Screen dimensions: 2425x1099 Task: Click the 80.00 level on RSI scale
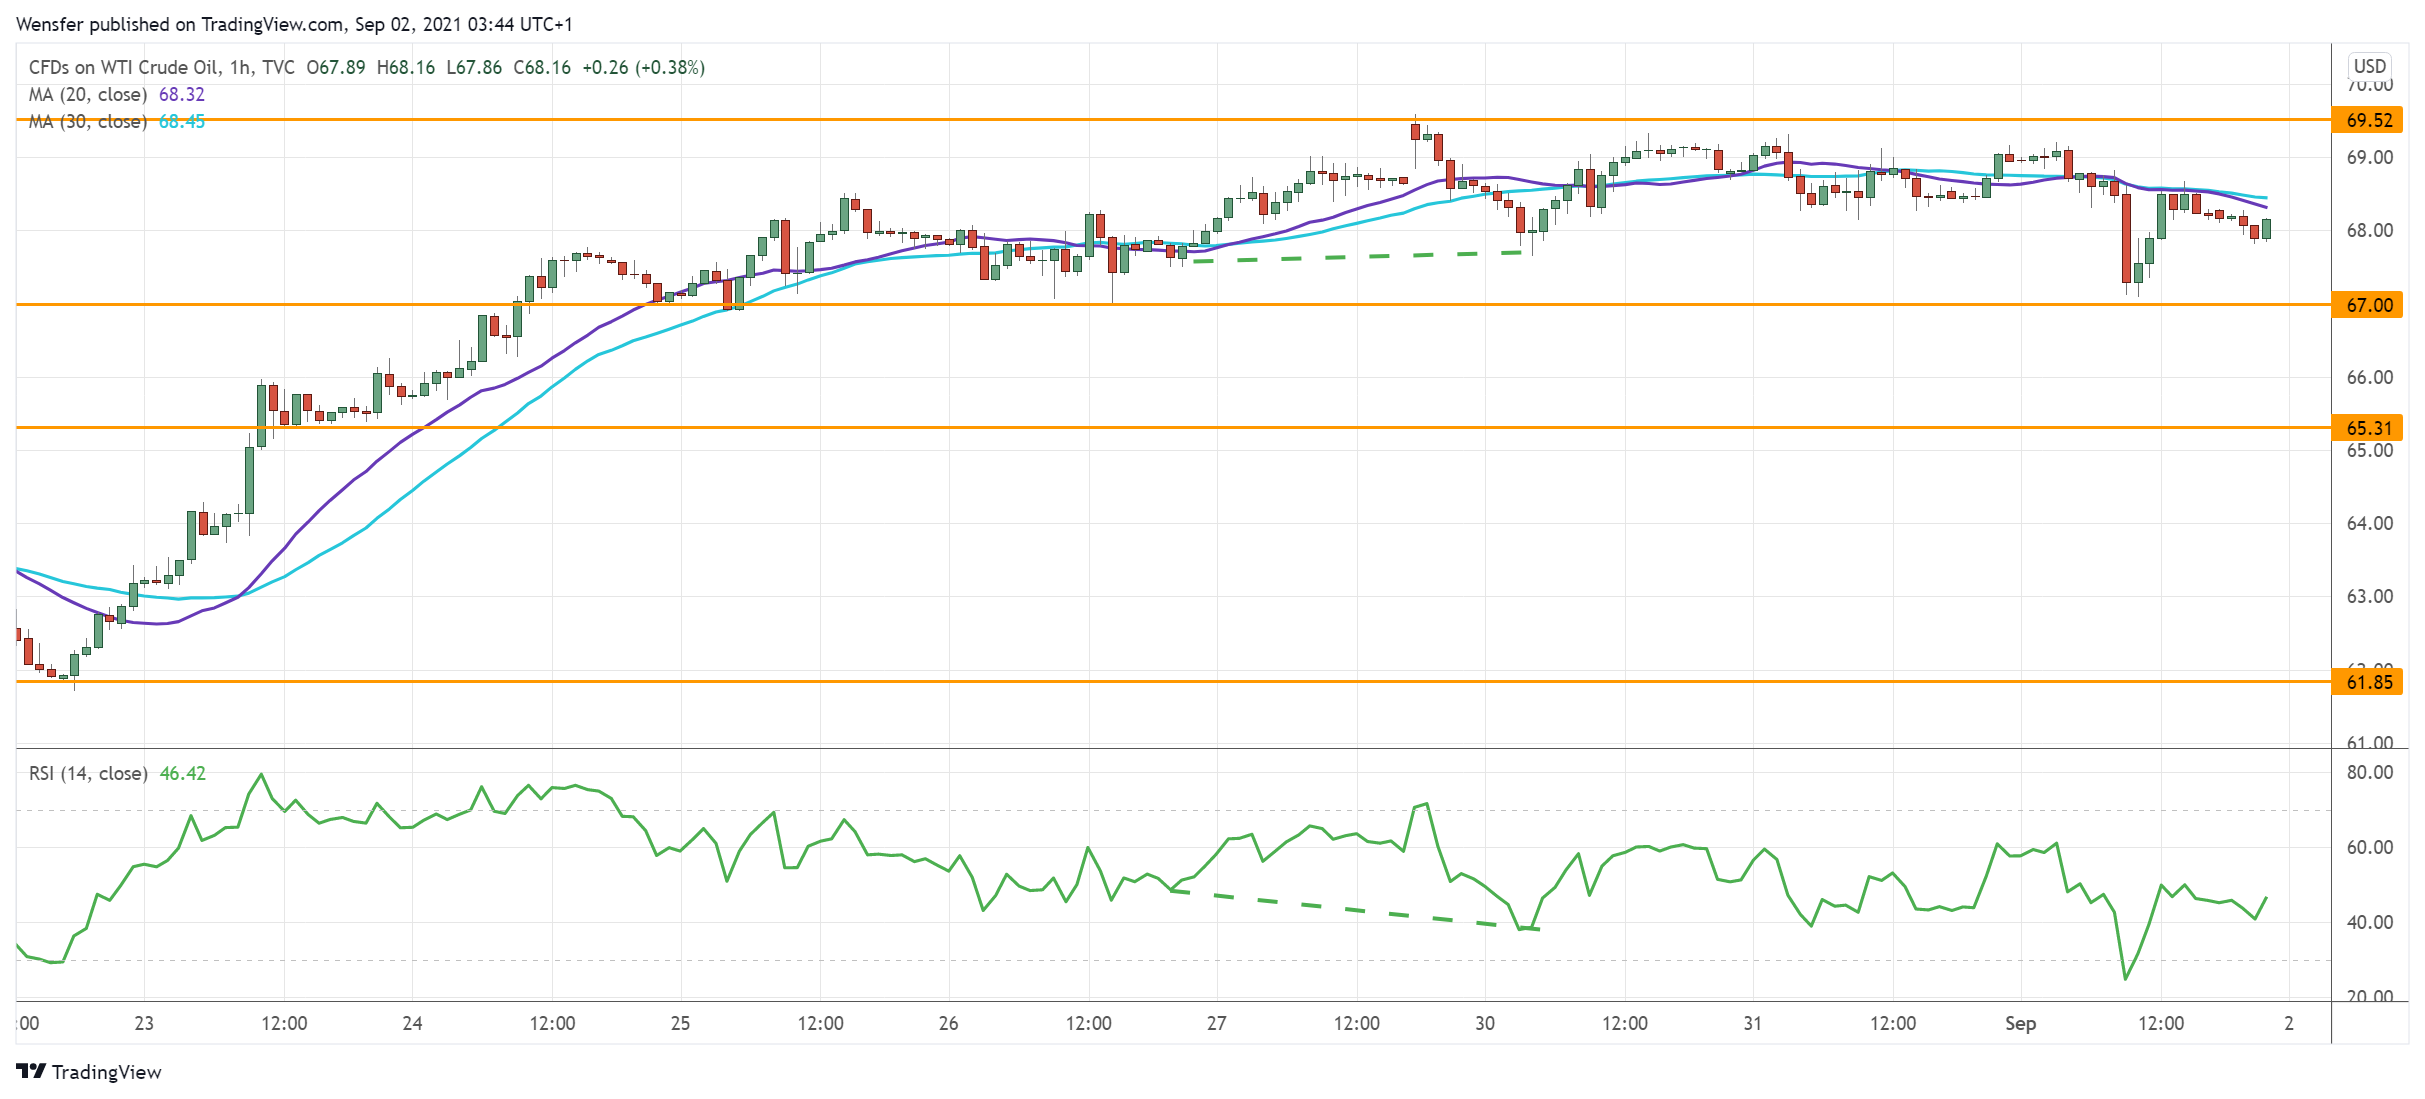[x=2369, y=772]
